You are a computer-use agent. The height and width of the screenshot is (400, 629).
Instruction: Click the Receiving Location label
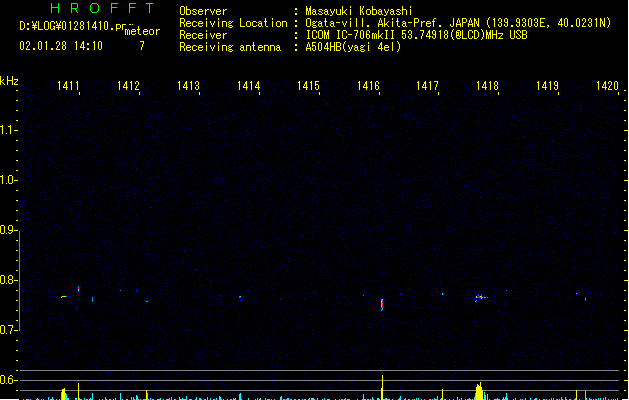point(233,23)
